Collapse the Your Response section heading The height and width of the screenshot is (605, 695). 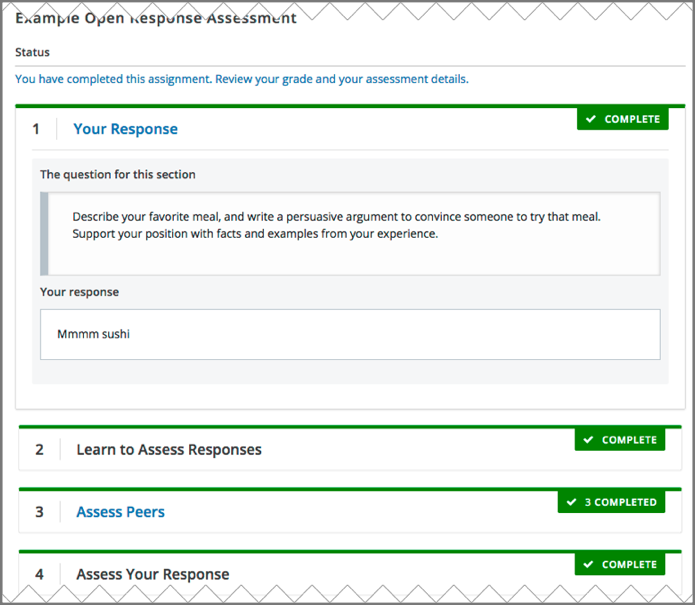(125, 129)
